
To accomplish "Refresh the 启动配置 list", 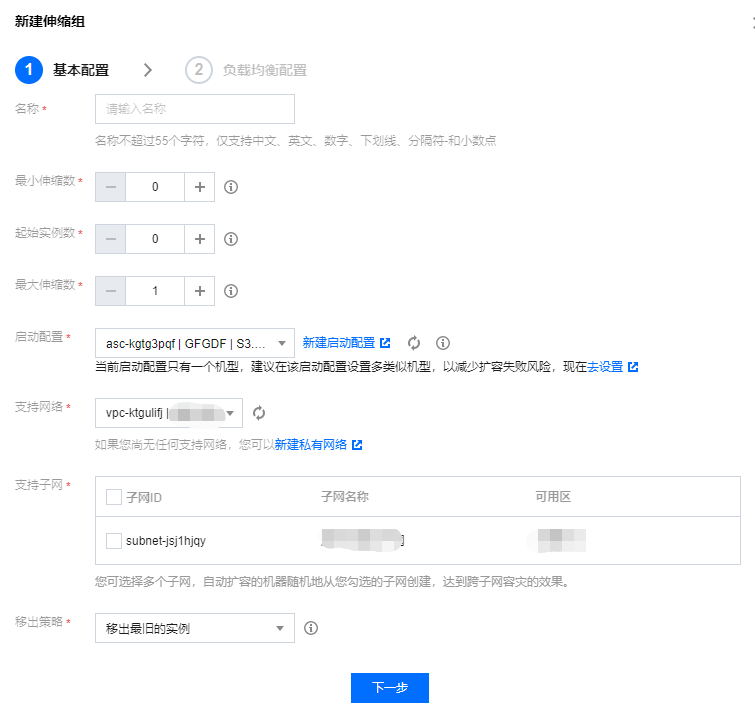I will click(414, 343).
